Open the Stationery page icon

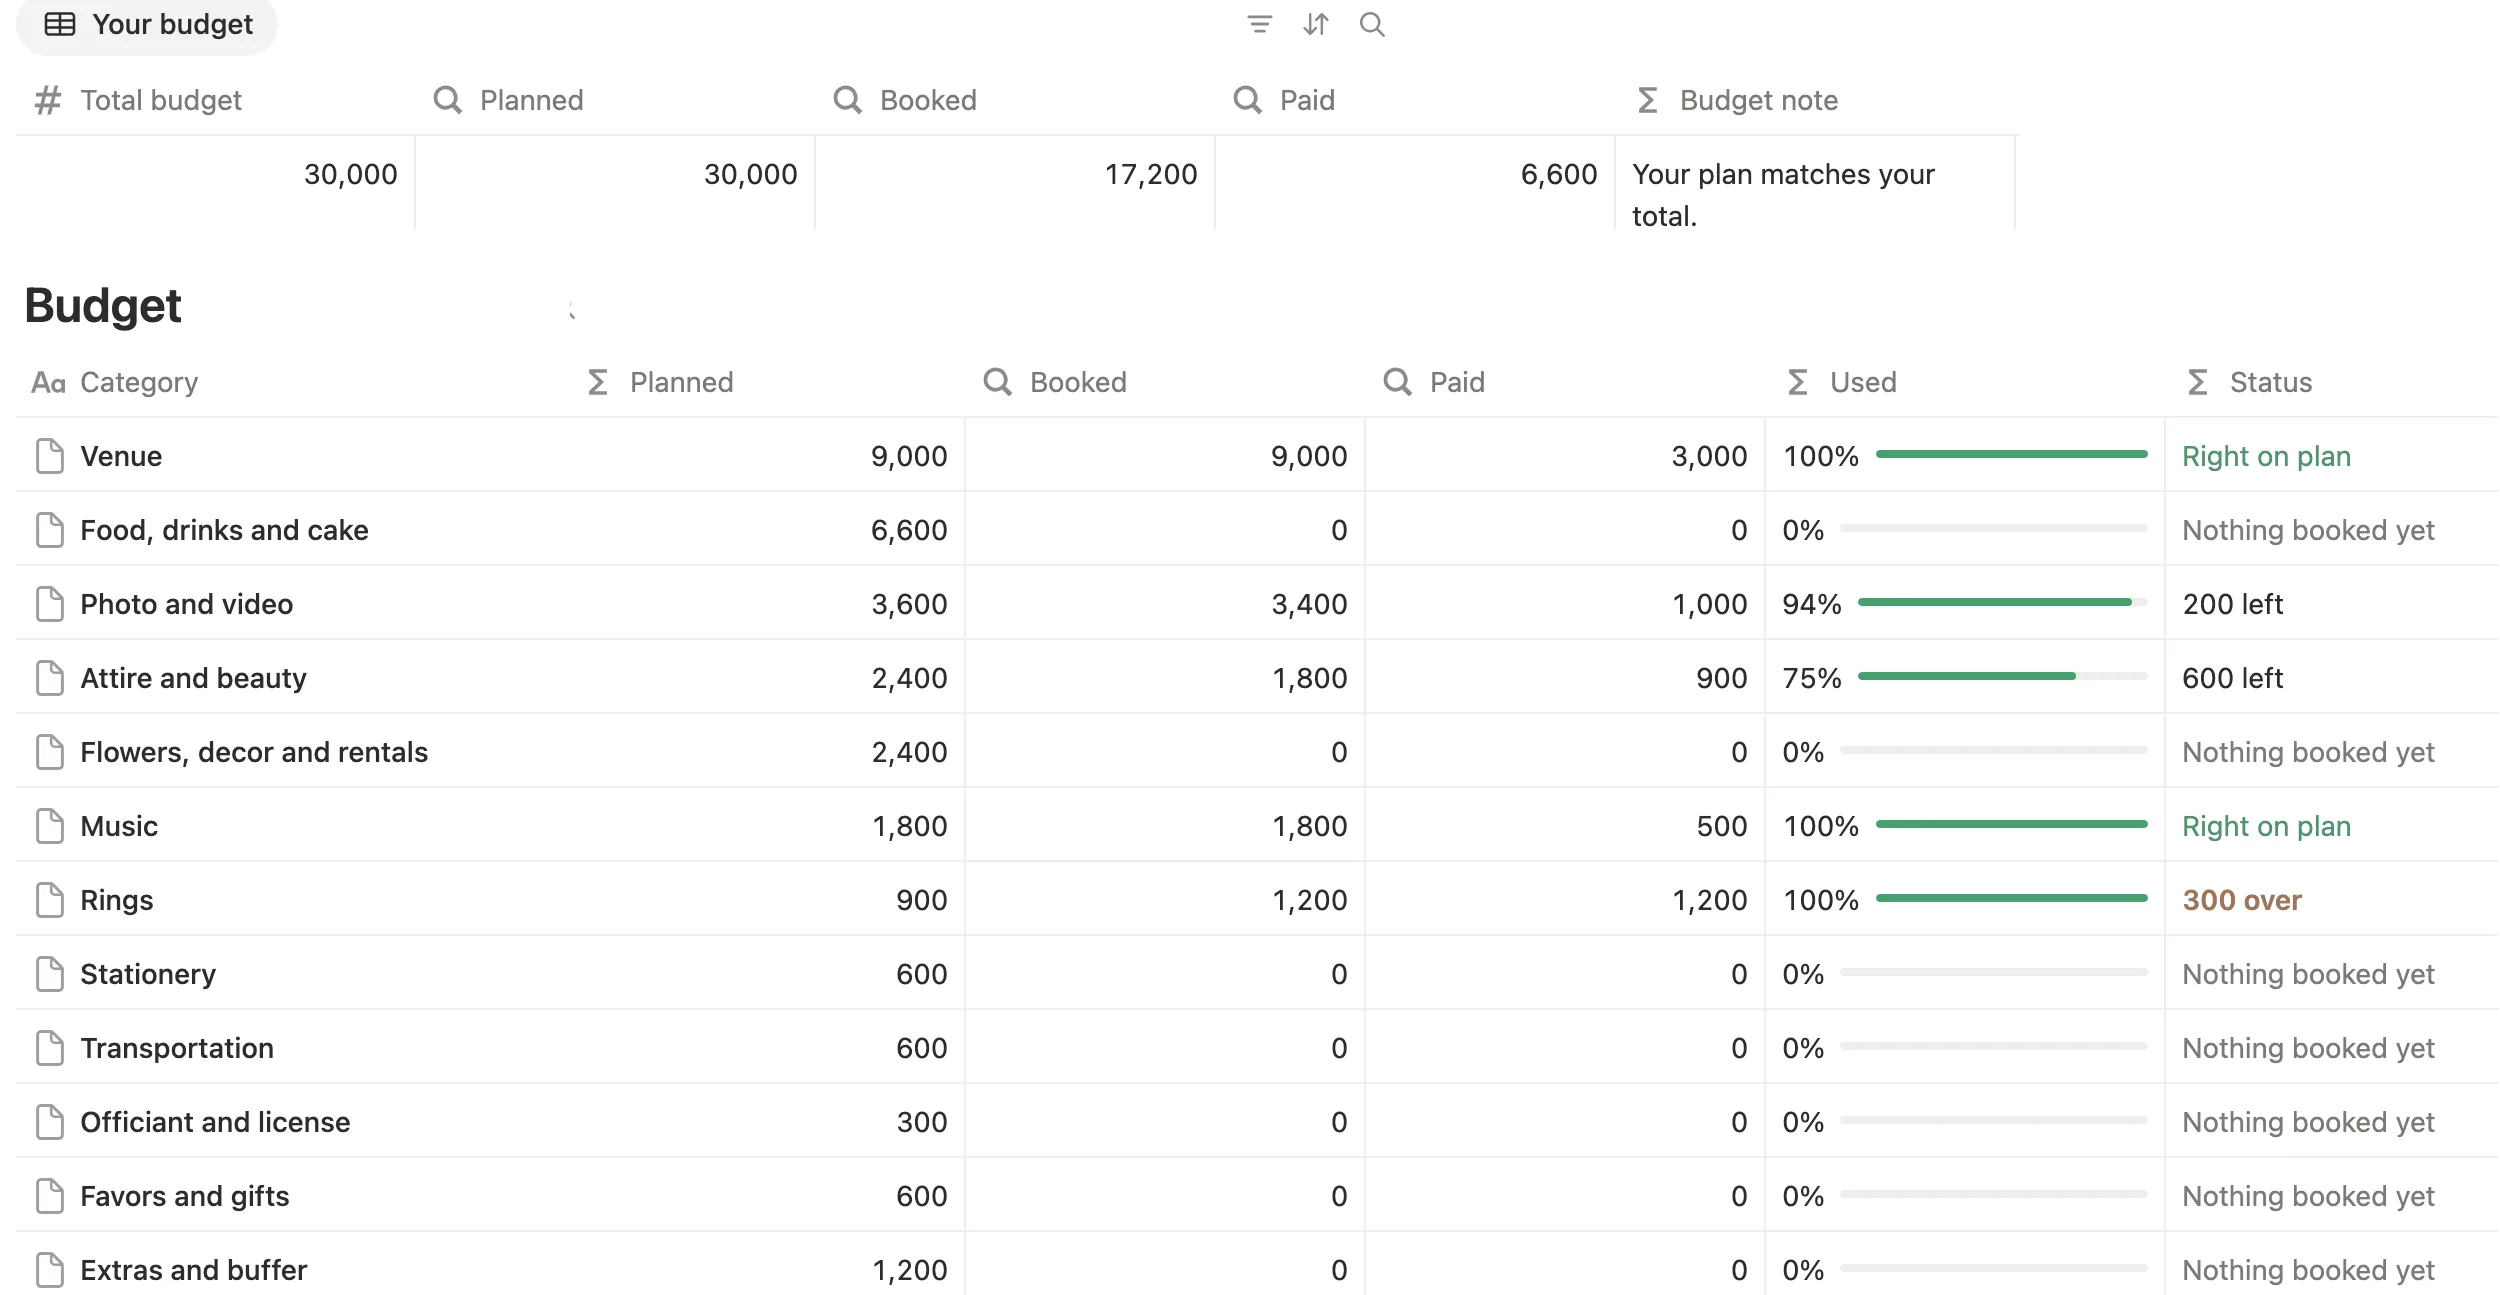point(50,974)
